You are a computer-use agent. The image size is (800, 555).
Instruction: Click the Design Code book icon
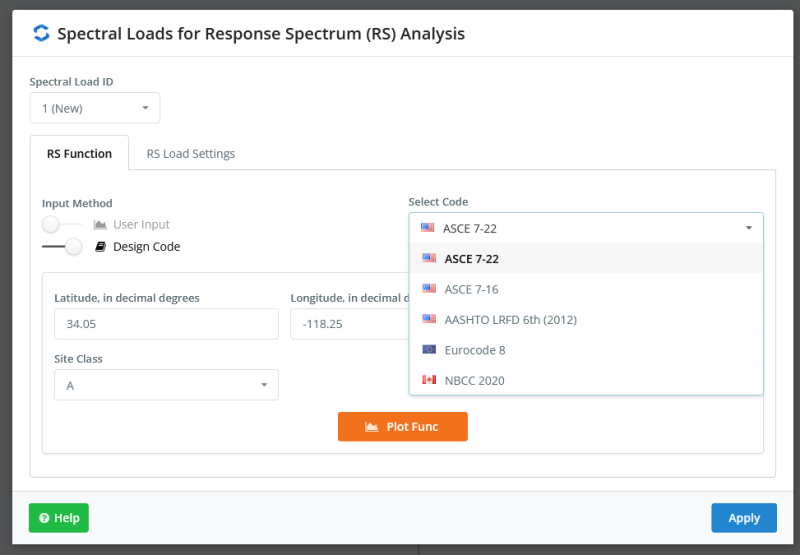(100, 247)
